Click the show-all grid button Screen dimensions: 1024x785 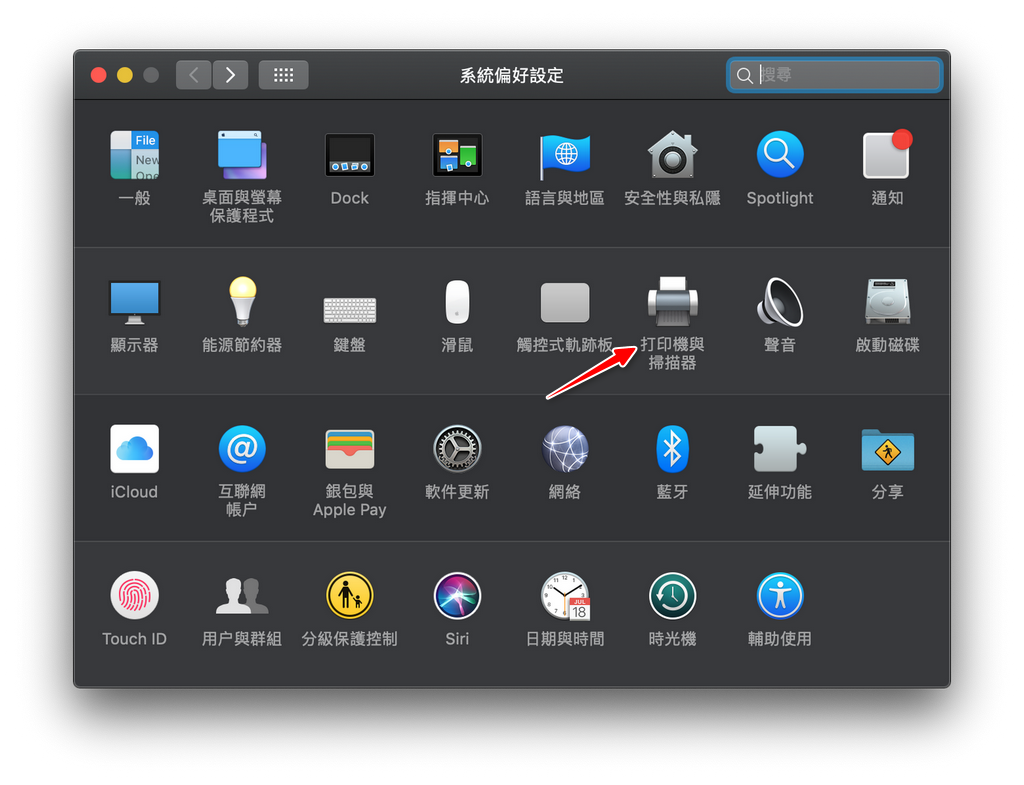point(283,75)
